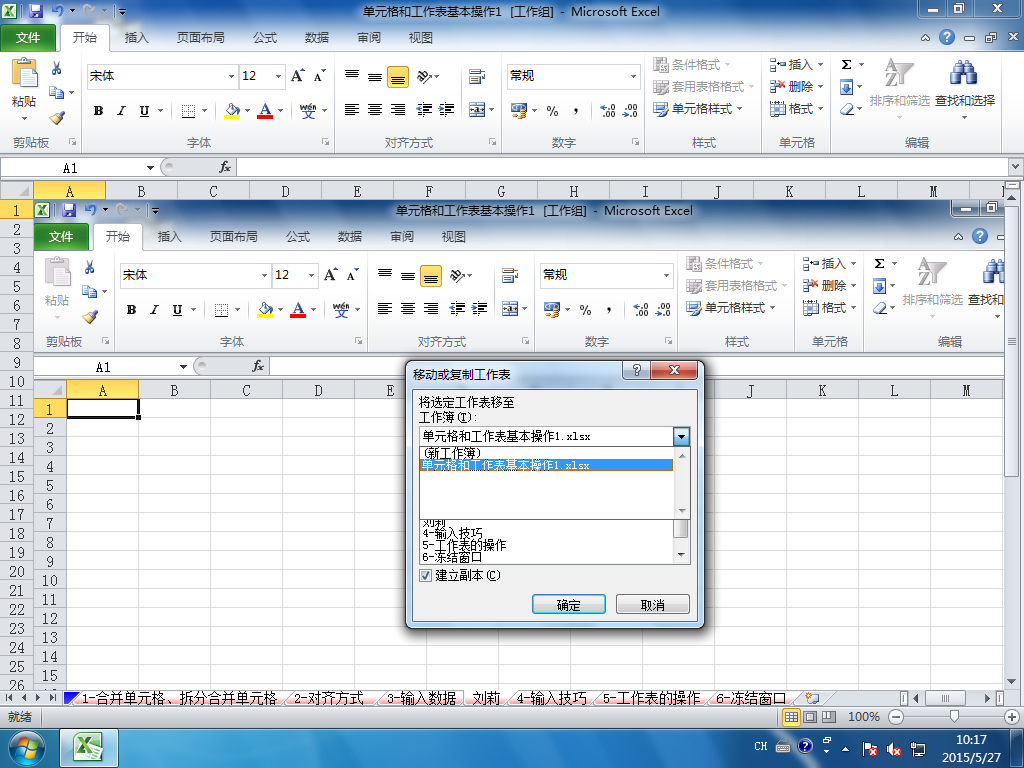Click Shrink Font icon in outer window ribbon

click(319, 76)
